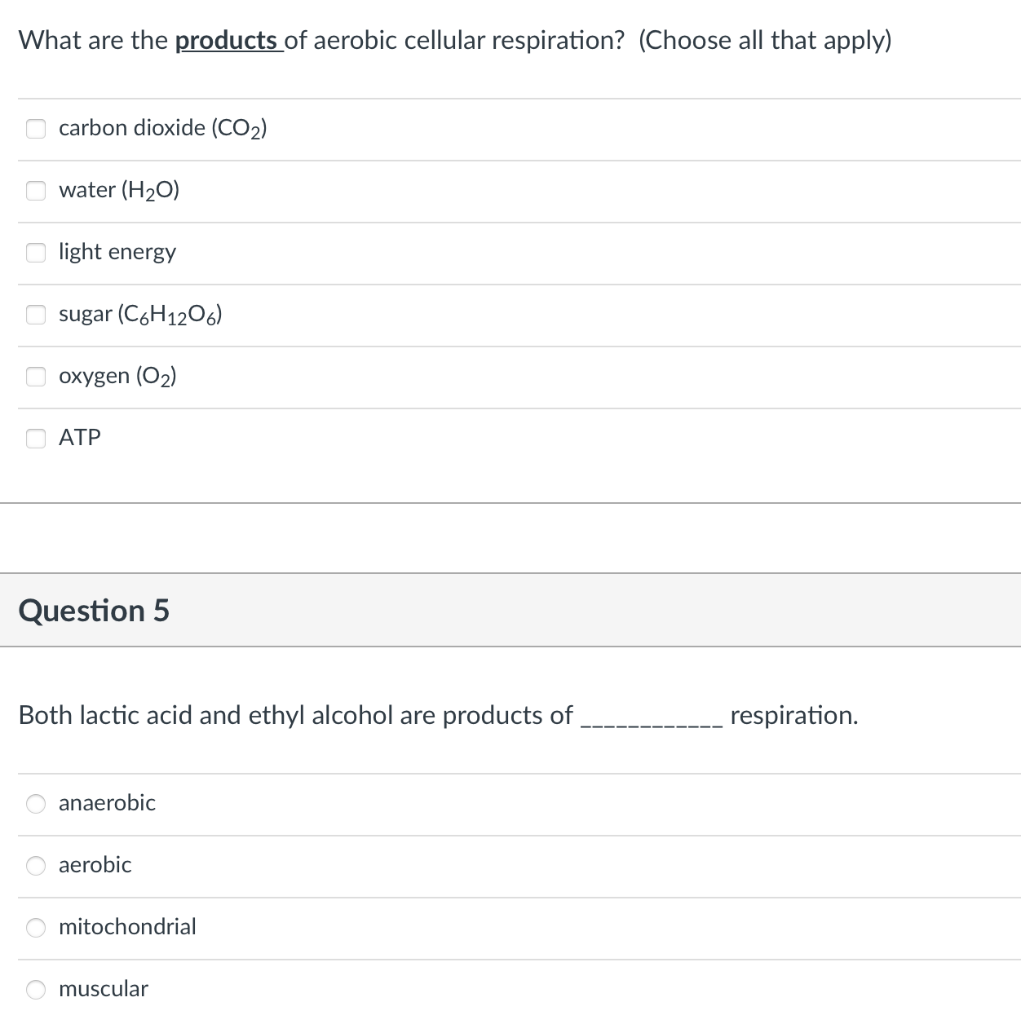Check the carbon dioxide (CO2) checkbox

(x=36, y=129)
